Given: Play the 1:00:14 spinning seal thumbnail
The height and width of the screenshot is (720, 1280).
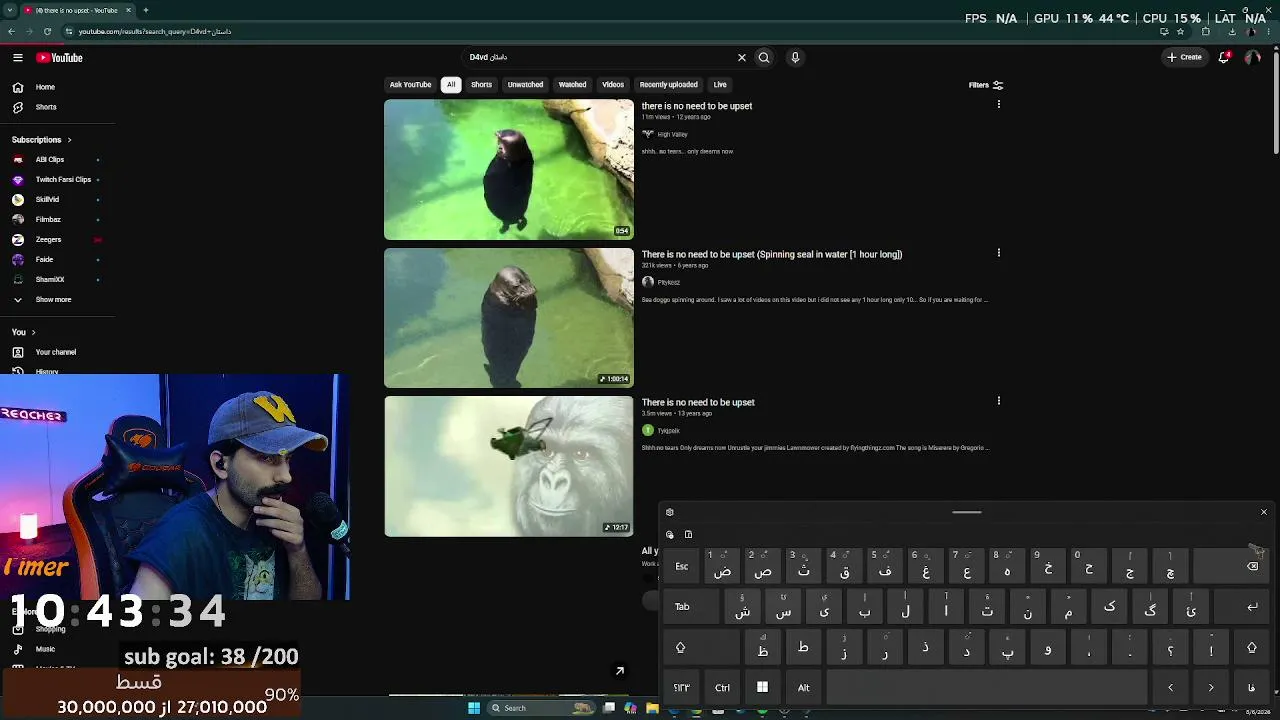Looking at the screenshot, I should click(x=509, y=318).
